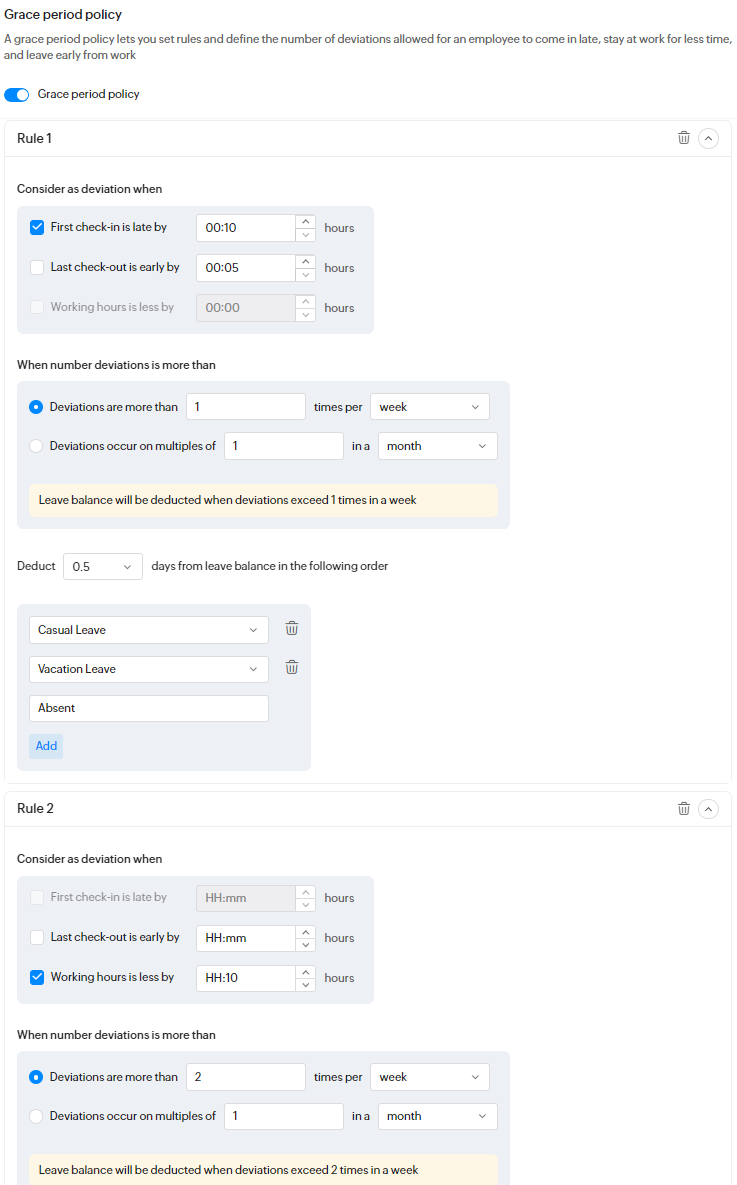Delete Rule 2 with trash icon
The width and height of the screenshot is (737, 1185).
(x=684, y=808)
